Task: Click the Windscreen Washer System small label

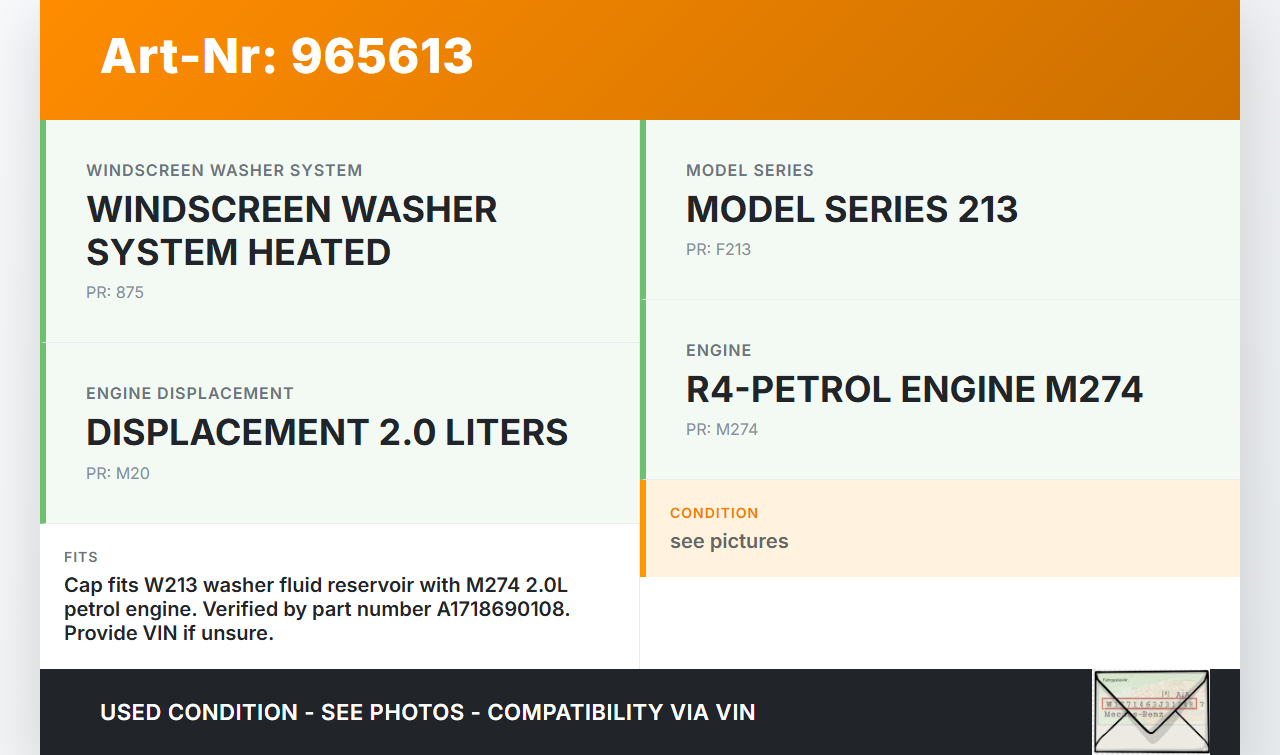Action: coord(224,171)
